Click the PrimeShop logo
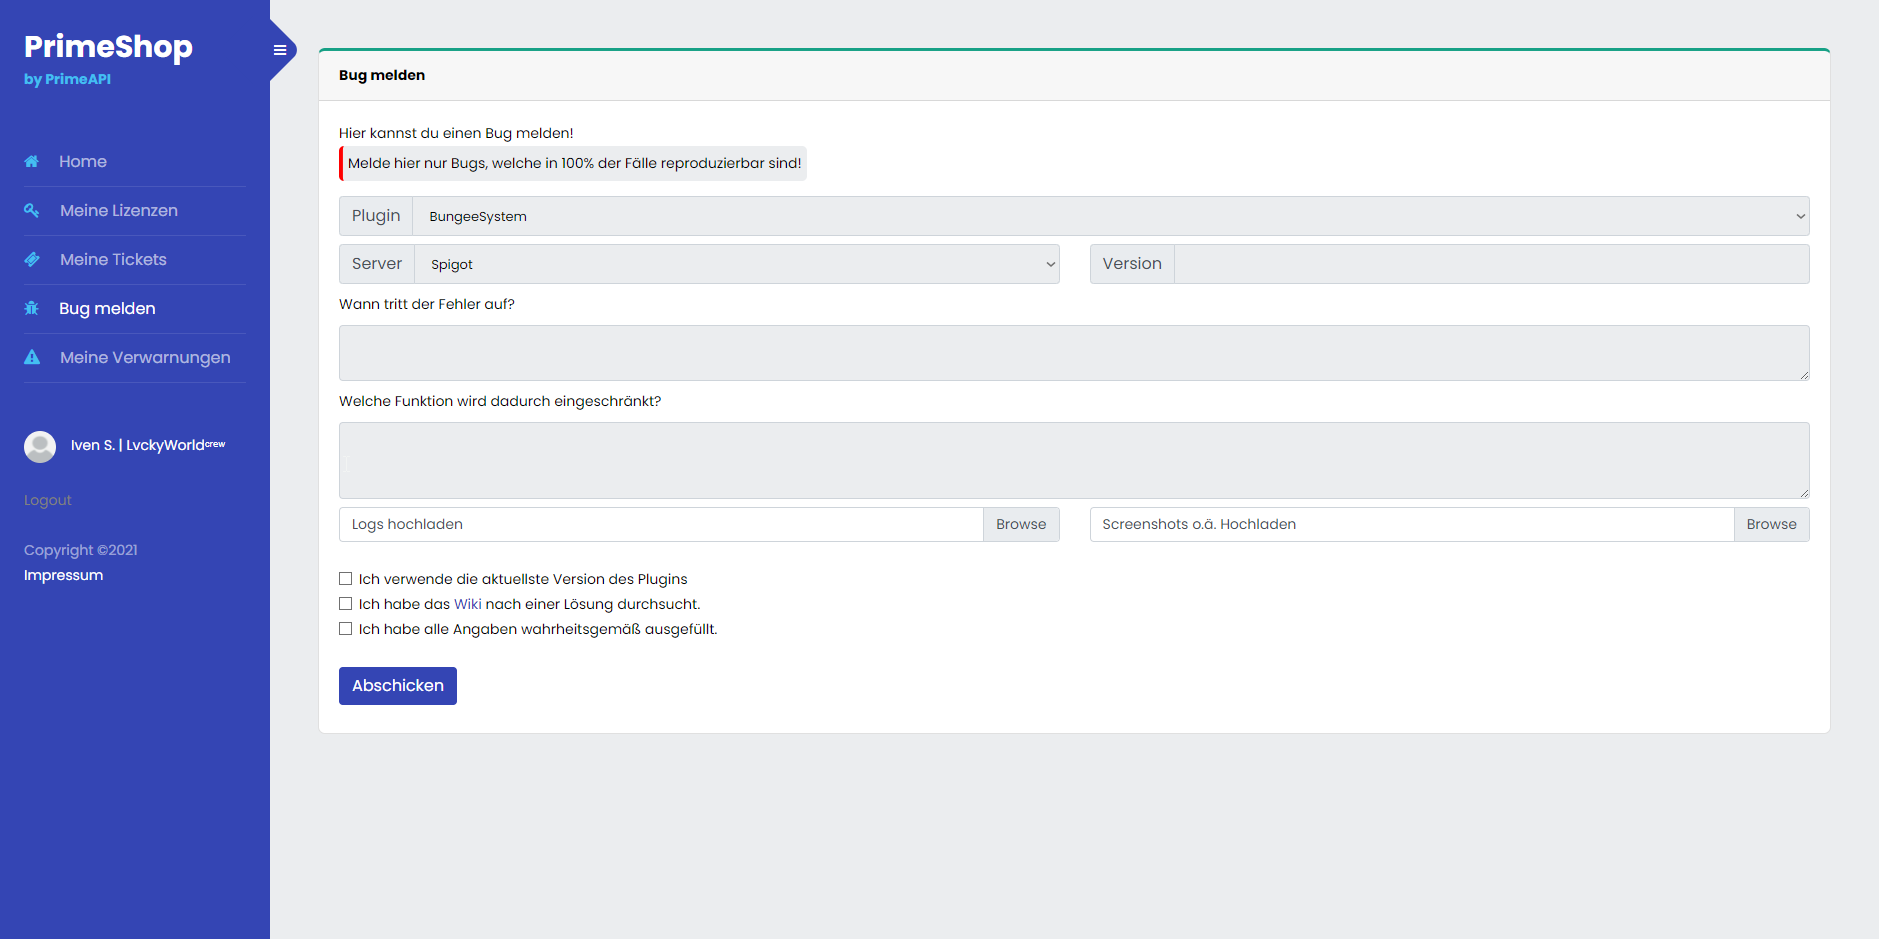1879x939 pixels. [x=108, y=47]
